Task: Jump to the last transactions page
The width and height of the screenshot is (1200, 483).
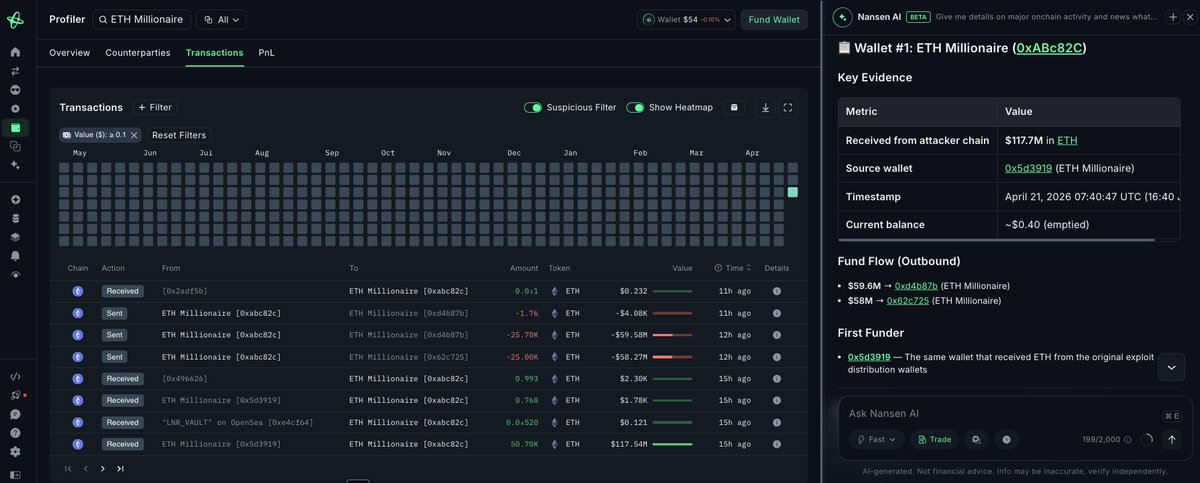Action: (x=120, y=468)
